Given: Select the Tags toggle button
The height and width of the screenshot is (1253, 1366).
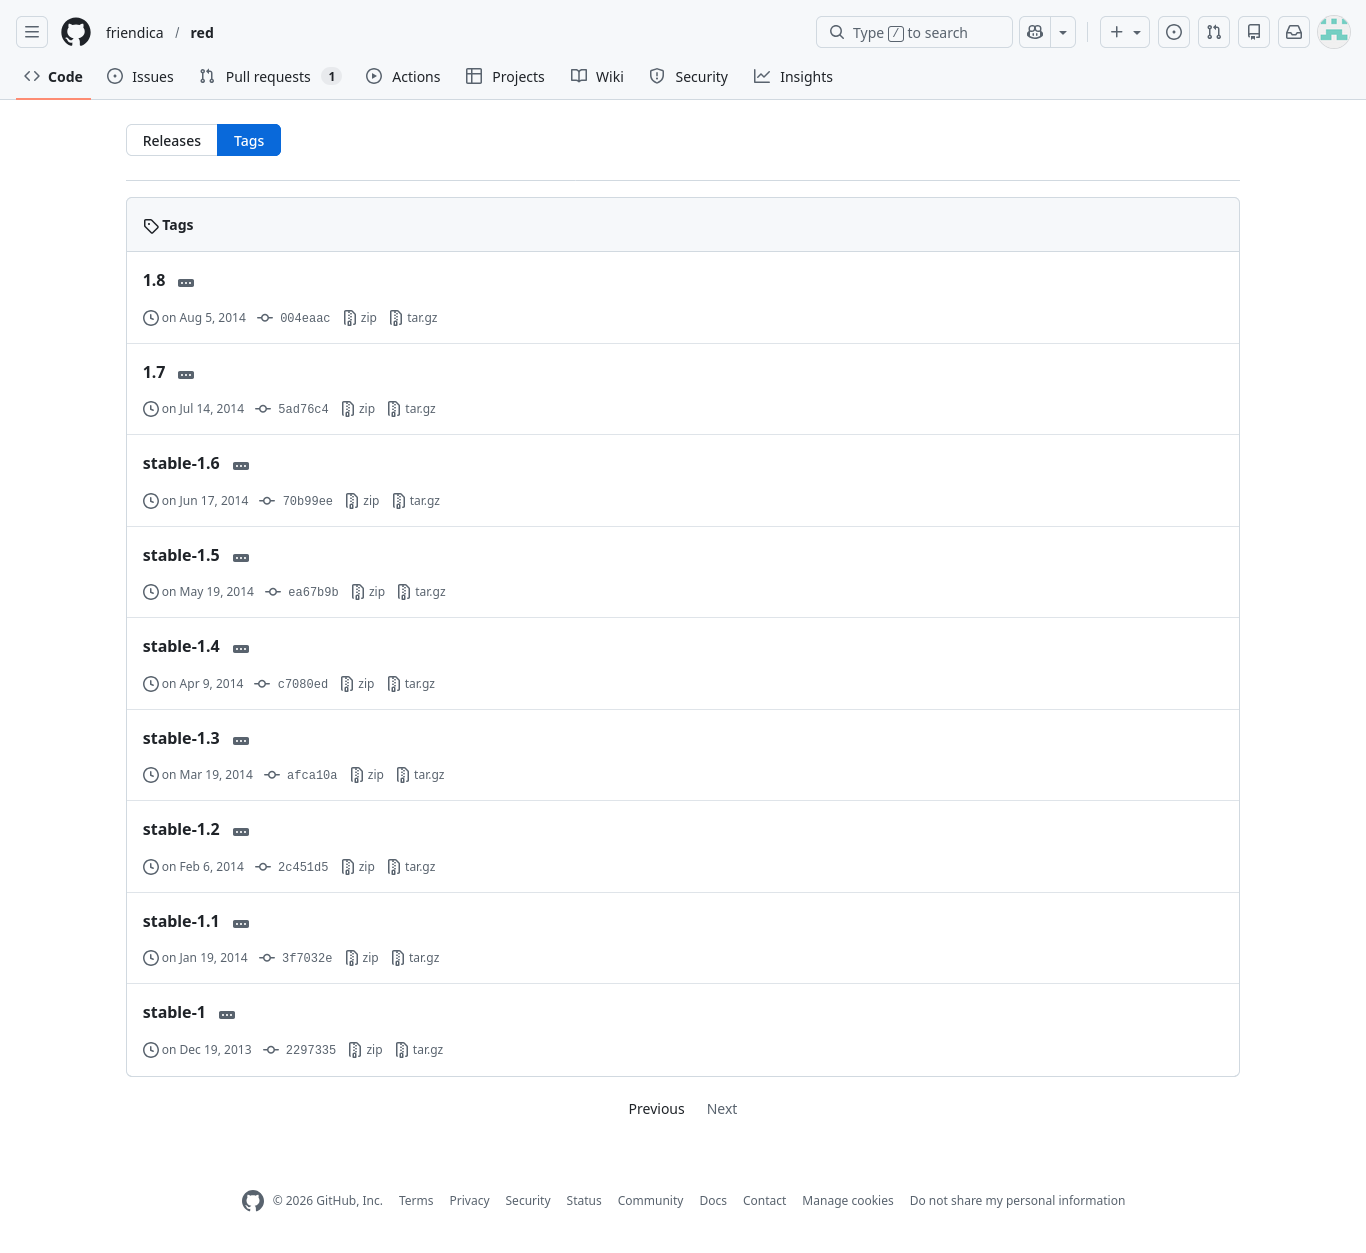Looking at the screenshot, I should click(249, 141).
